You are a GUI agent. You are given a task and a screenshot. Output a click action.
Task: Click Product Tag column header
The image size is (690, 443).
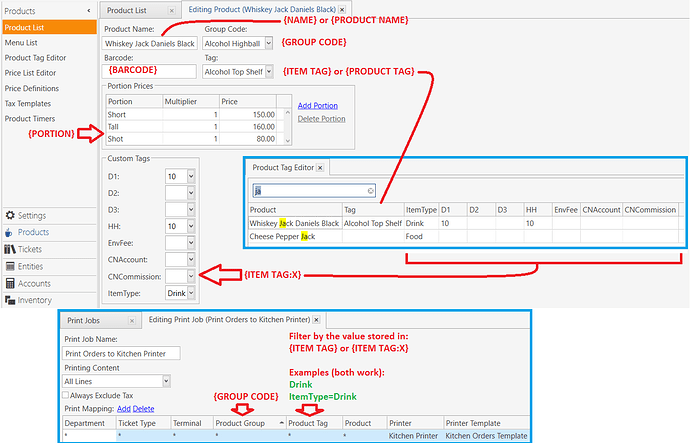(314, 423)
